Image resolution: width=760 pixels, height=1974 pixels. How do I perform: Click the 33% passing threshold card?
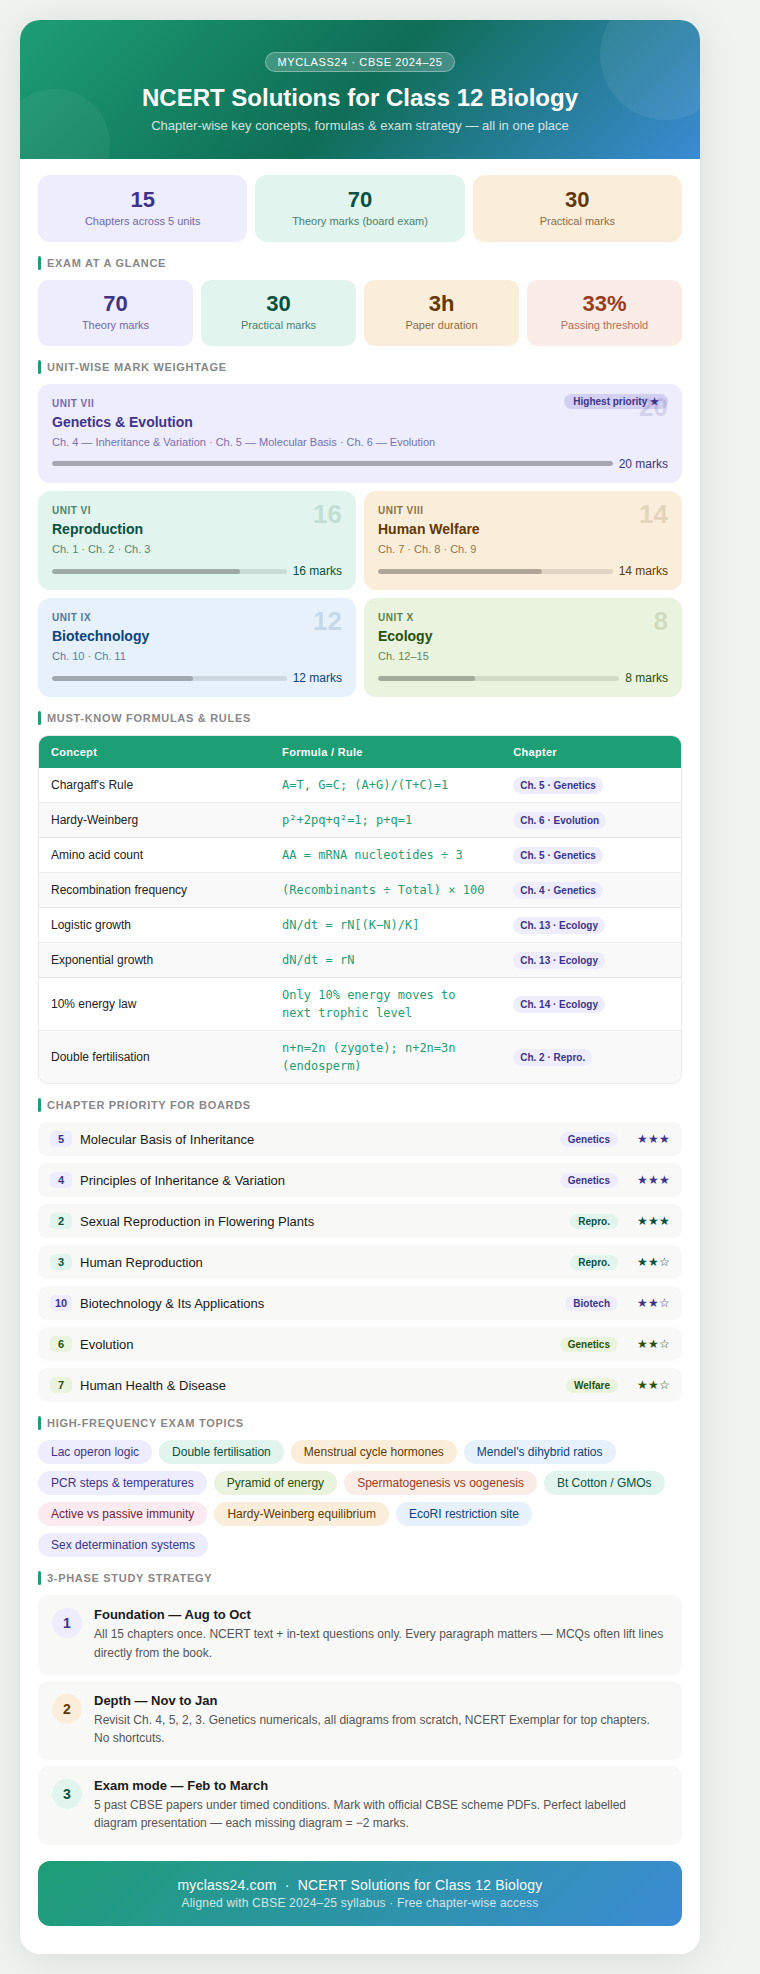pos(604,313)
